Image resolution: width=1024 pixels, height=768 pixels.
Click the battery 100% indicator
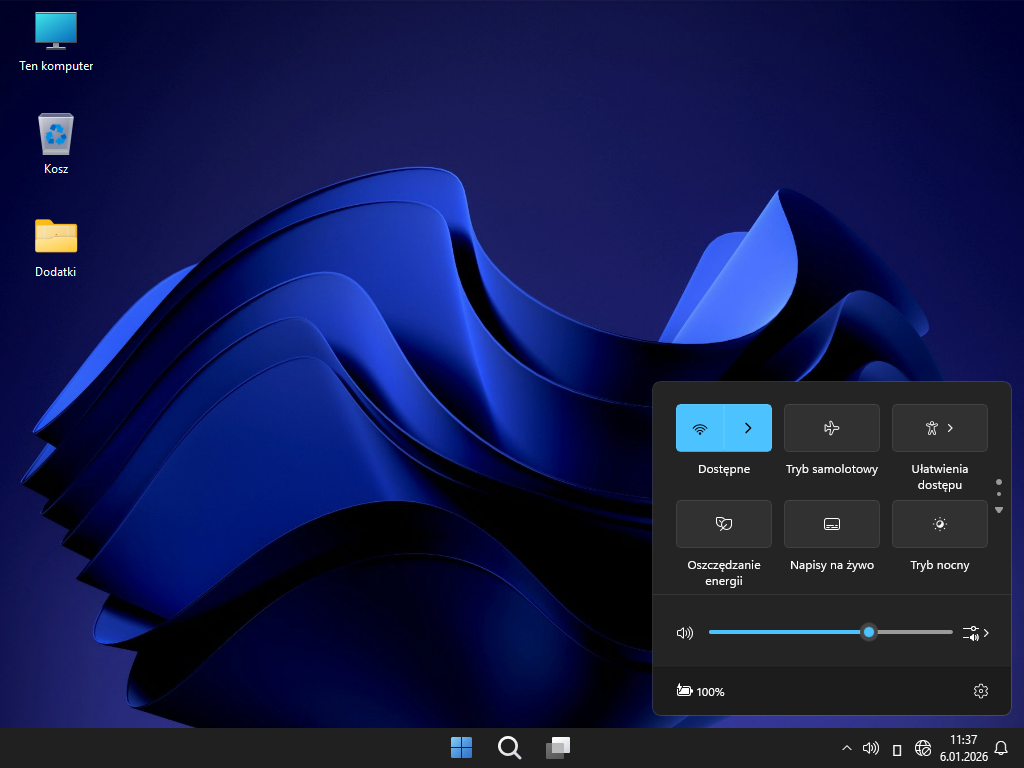tap(701, 691)
